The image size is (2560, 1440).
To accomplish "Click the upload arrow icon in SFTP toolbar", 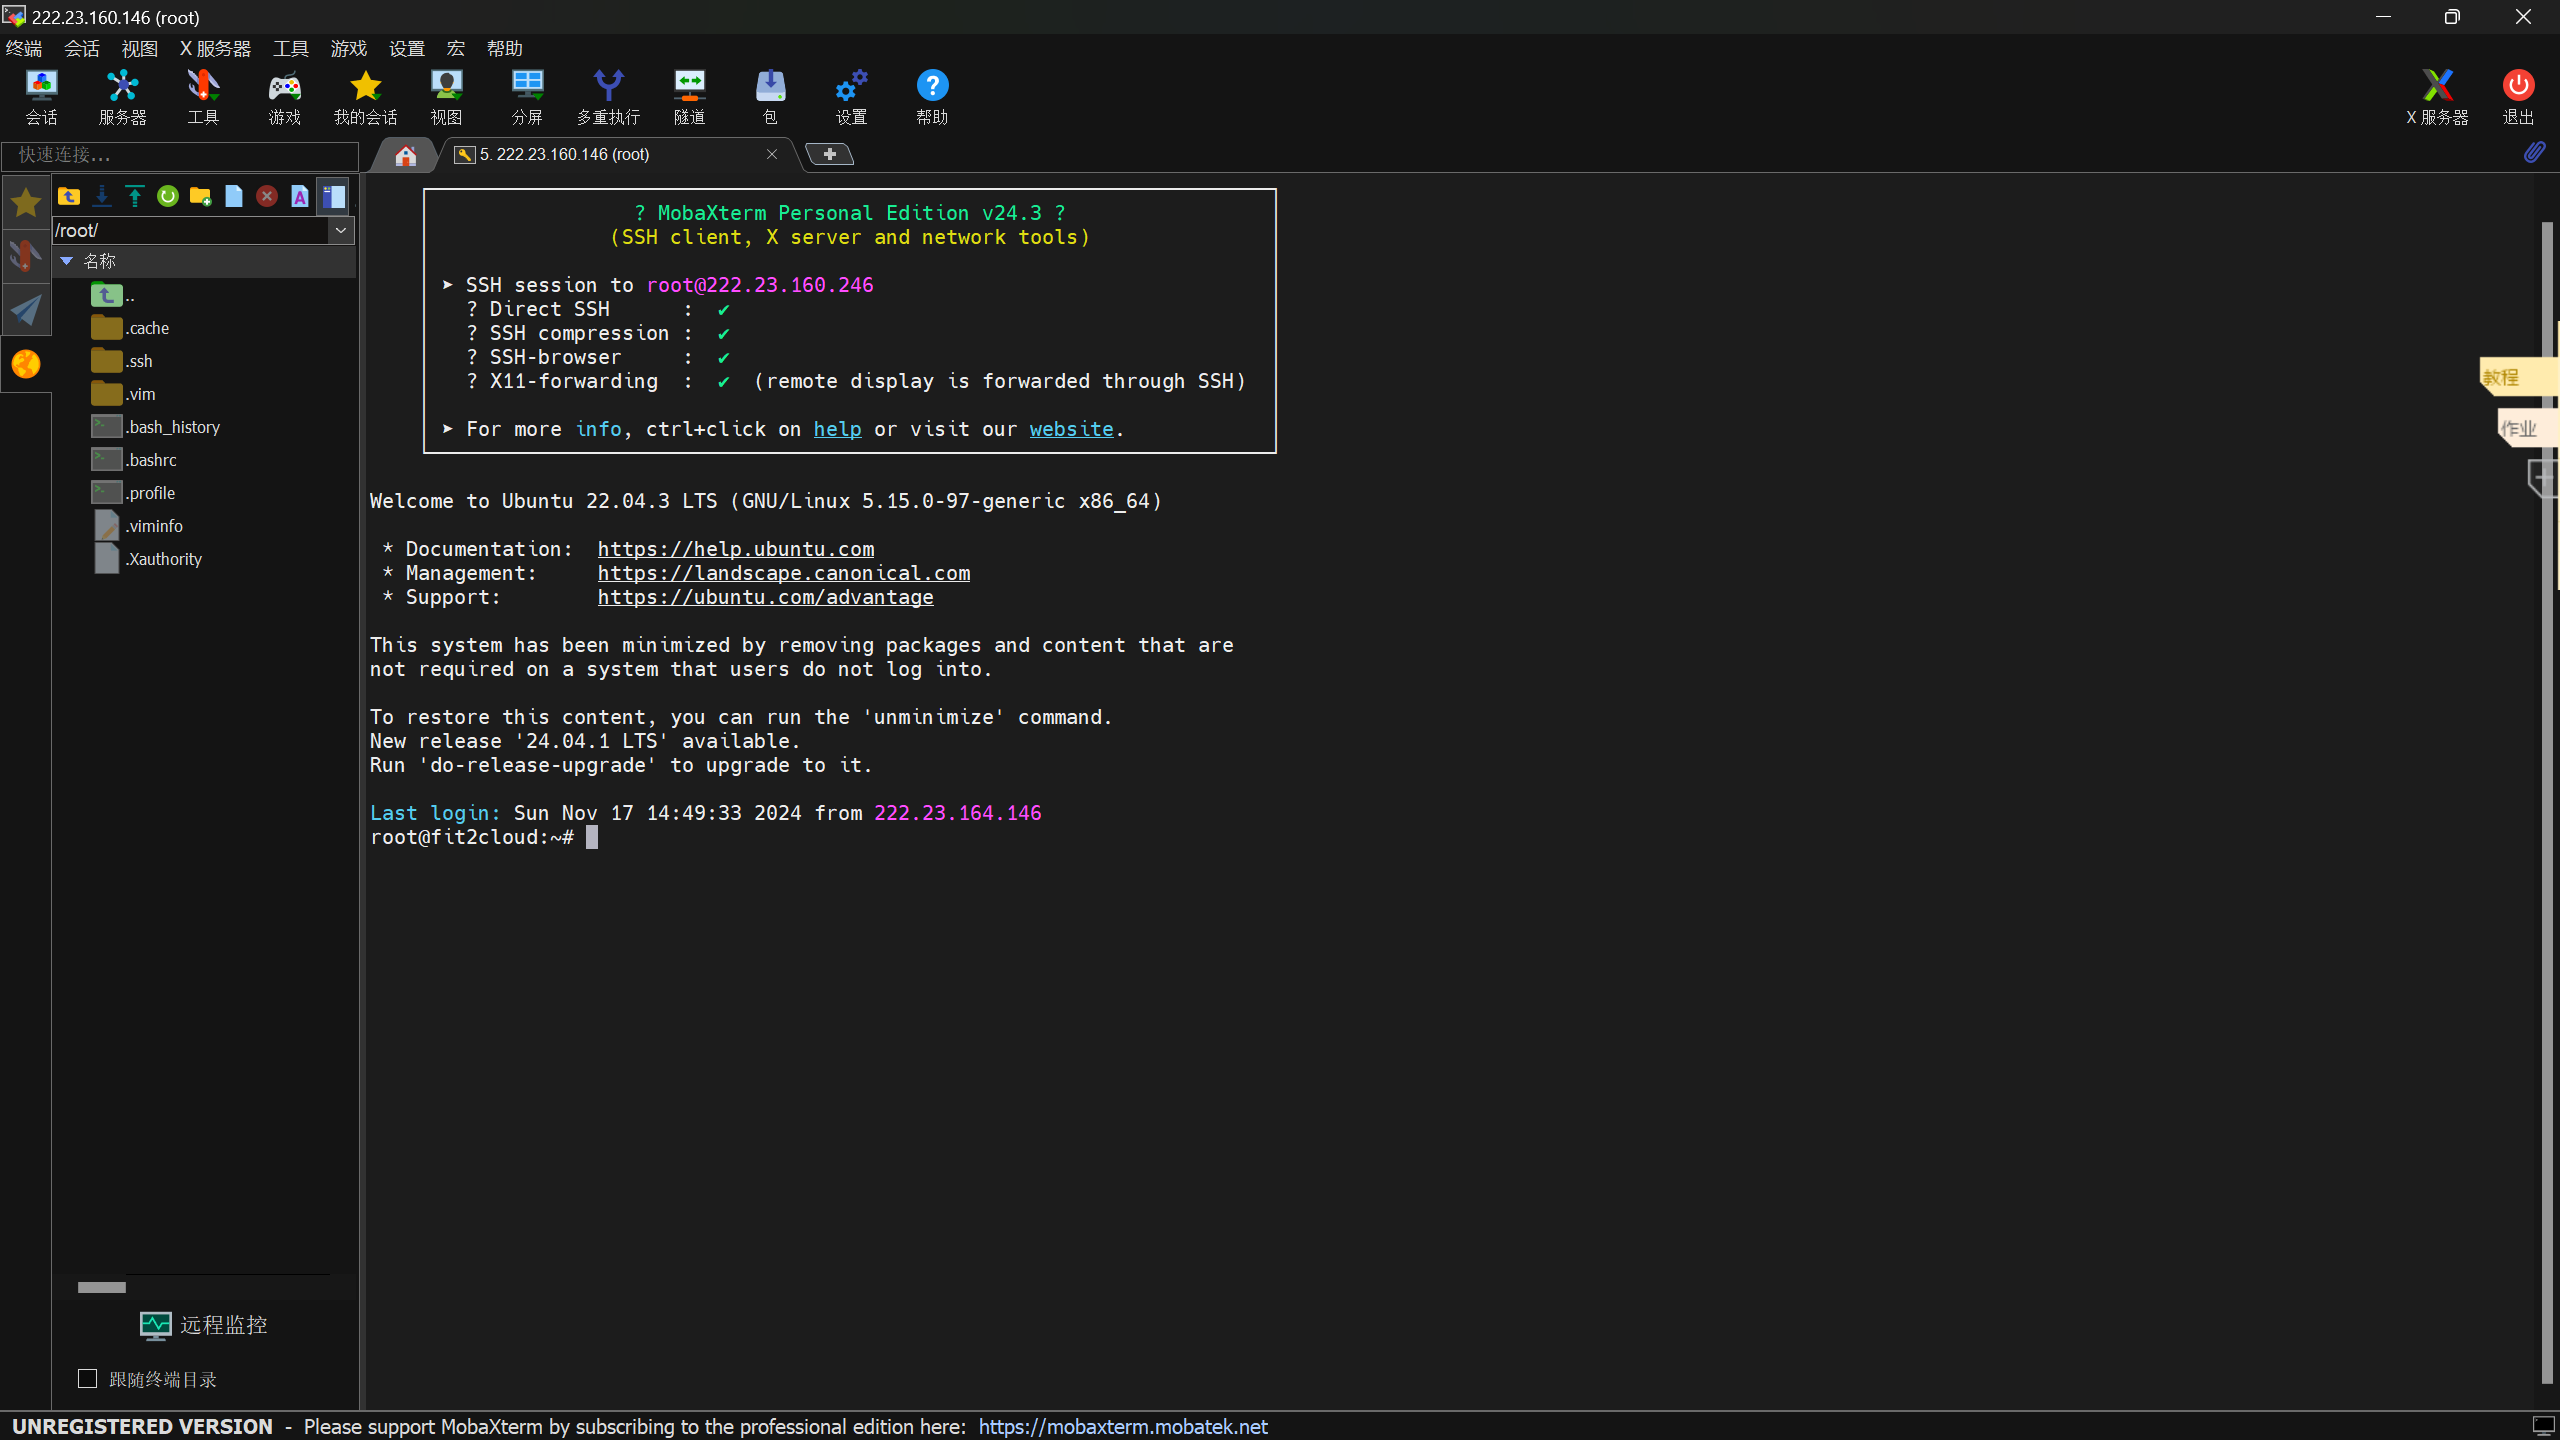I will (134, 196).
